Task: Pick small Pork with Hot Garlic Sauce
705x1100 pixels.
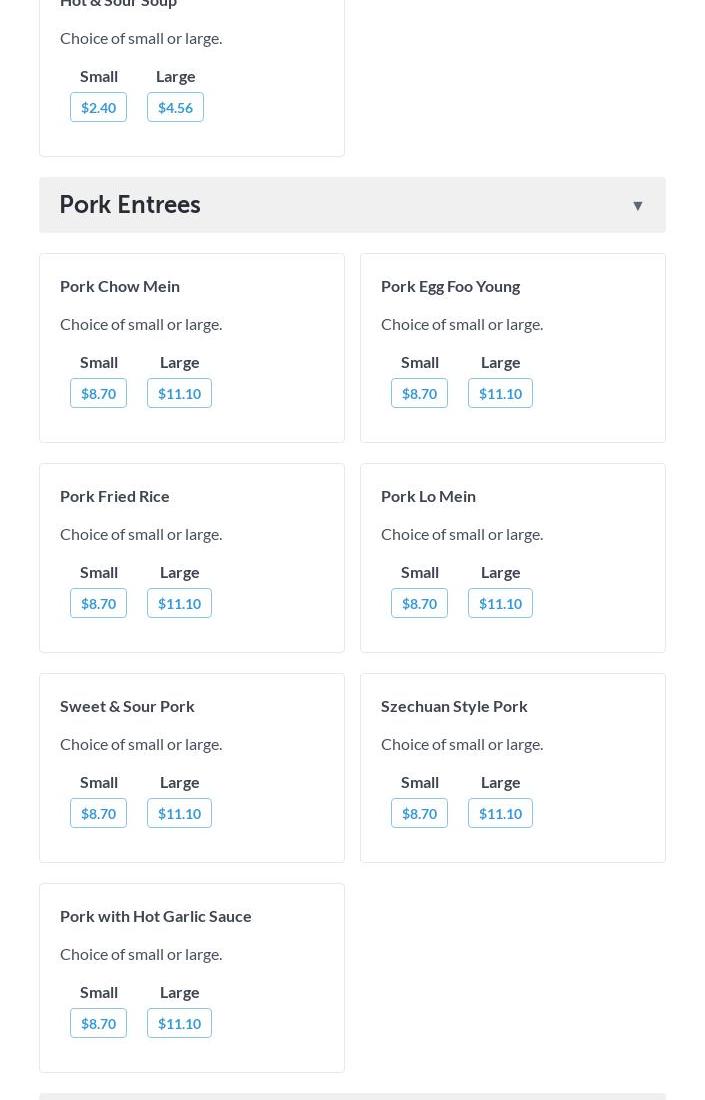Action: coord(98,1023)
